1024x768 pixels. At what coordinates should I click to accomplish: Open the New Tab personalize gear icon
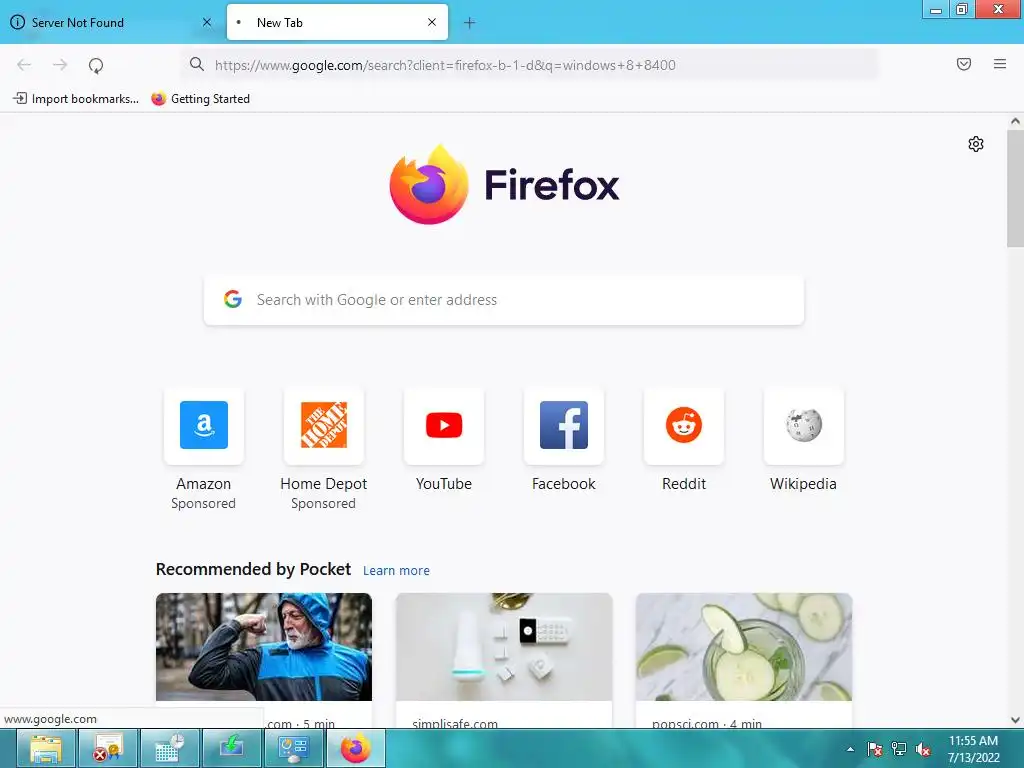(976, 144)
